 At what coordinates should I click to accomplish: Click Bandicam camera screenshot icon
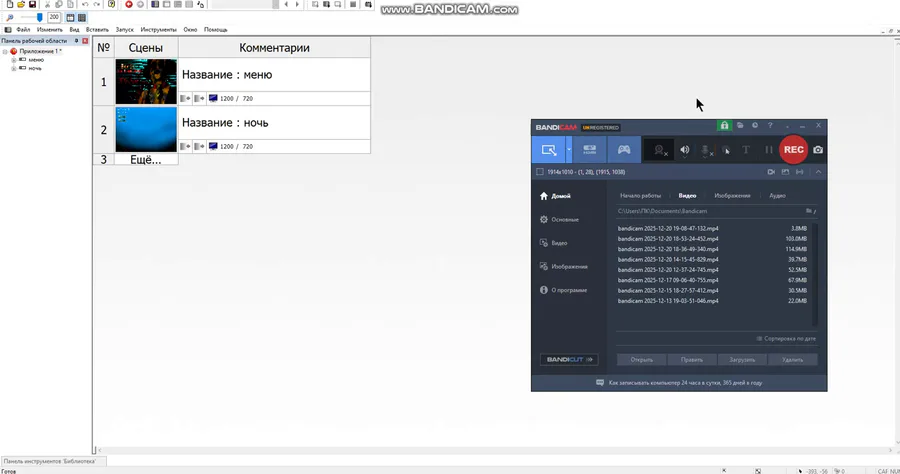point(818,150)
